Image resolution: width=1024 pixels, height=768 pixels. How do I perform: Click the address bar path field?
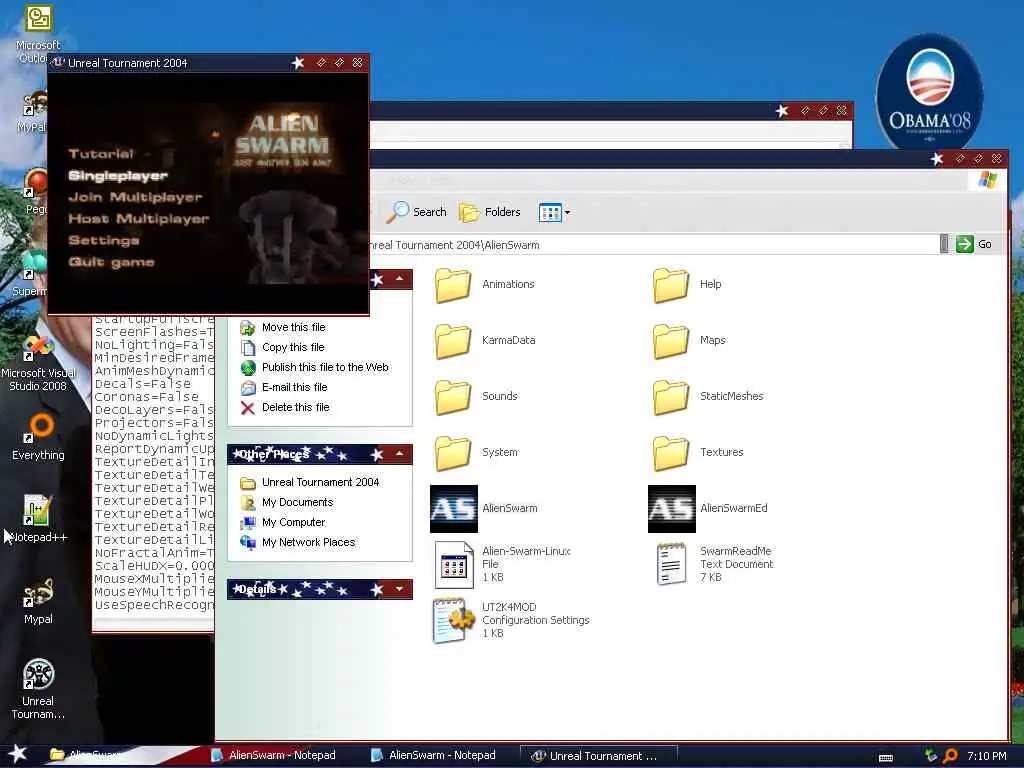tap(653, 245)
